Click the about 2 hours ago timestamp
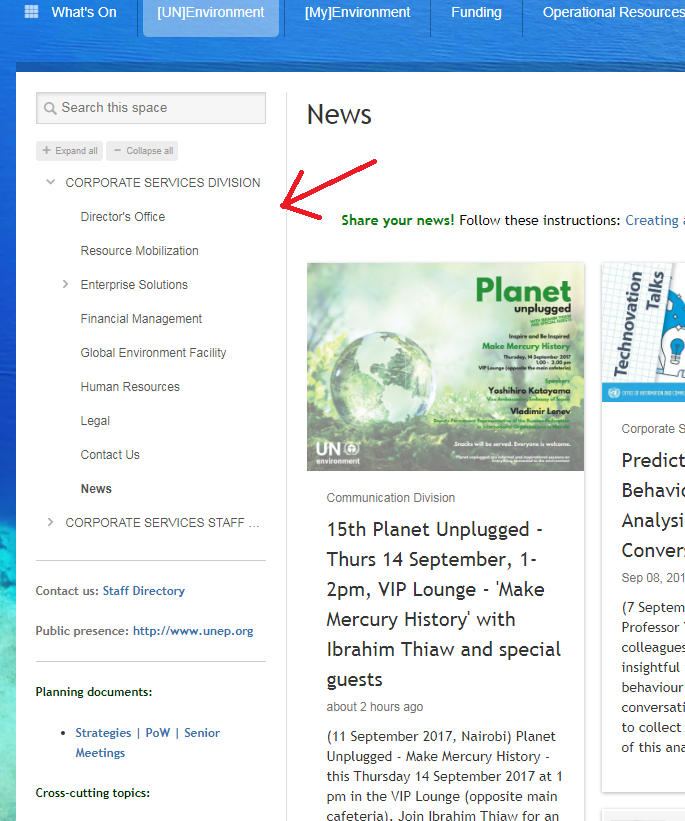The image size is (685, 821). pos(374,707)
